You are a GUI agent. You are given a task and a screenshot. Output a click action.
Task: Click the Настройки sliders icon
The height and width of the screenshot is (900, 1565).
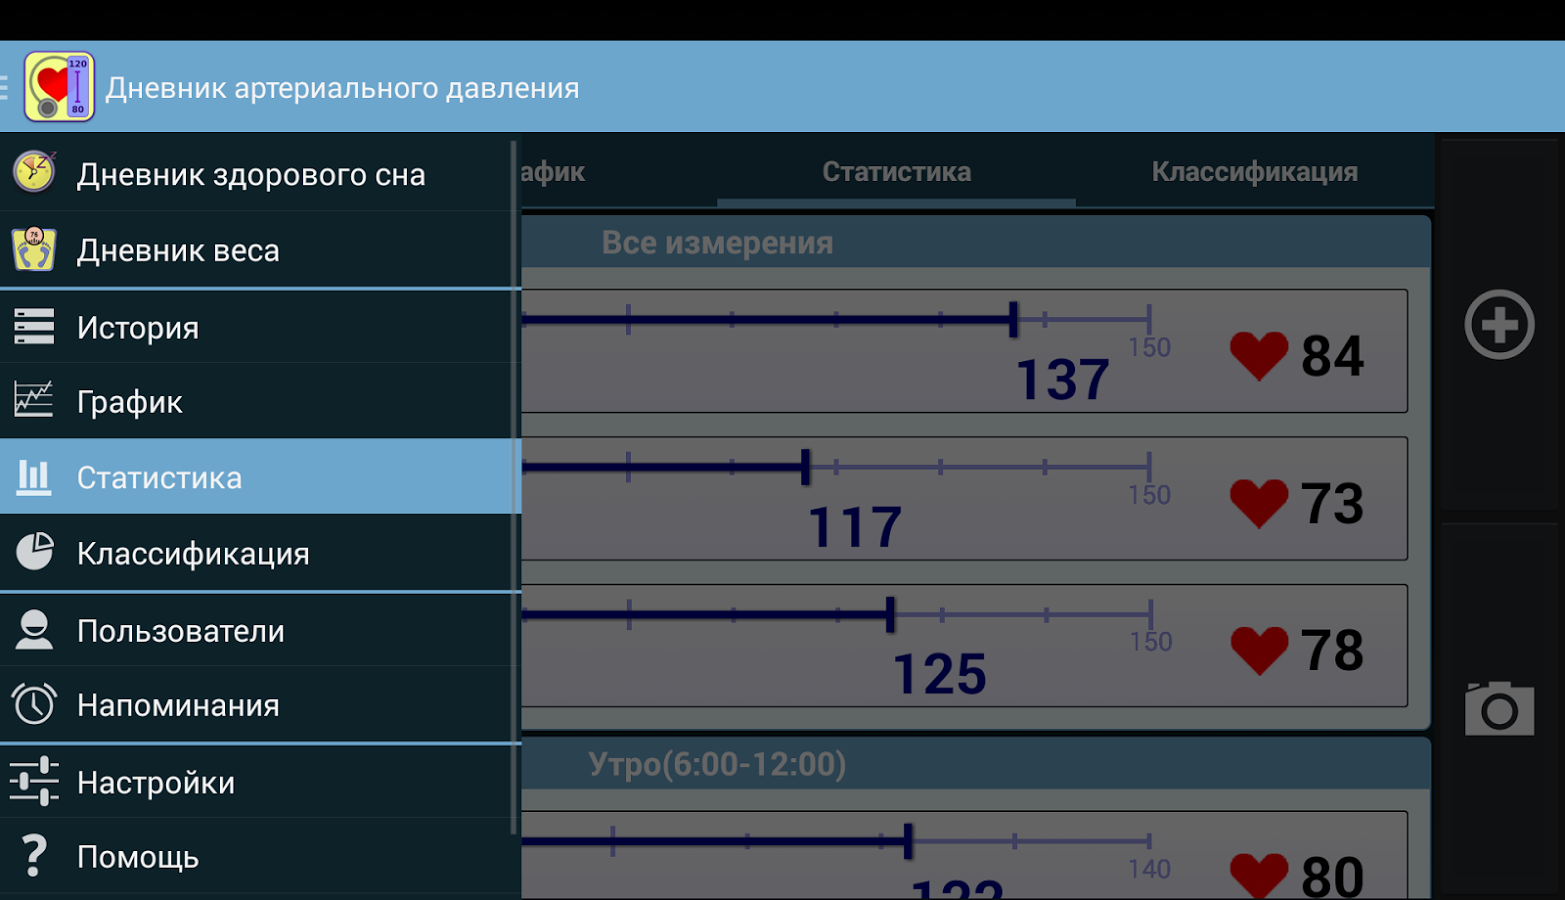(34, 781)
